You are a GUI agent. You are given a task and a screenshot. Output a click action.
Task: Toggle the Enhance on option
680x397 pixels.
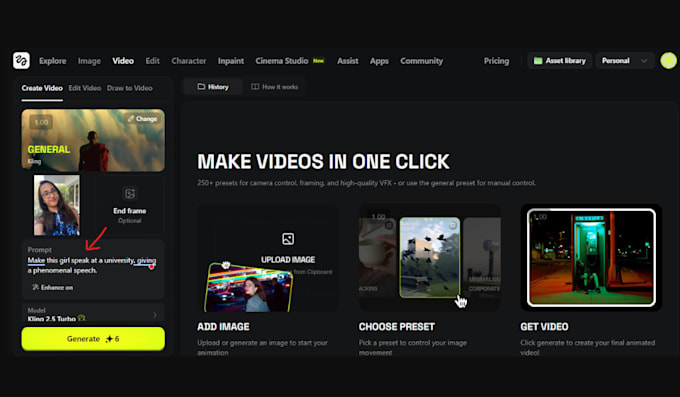[52, 287]
